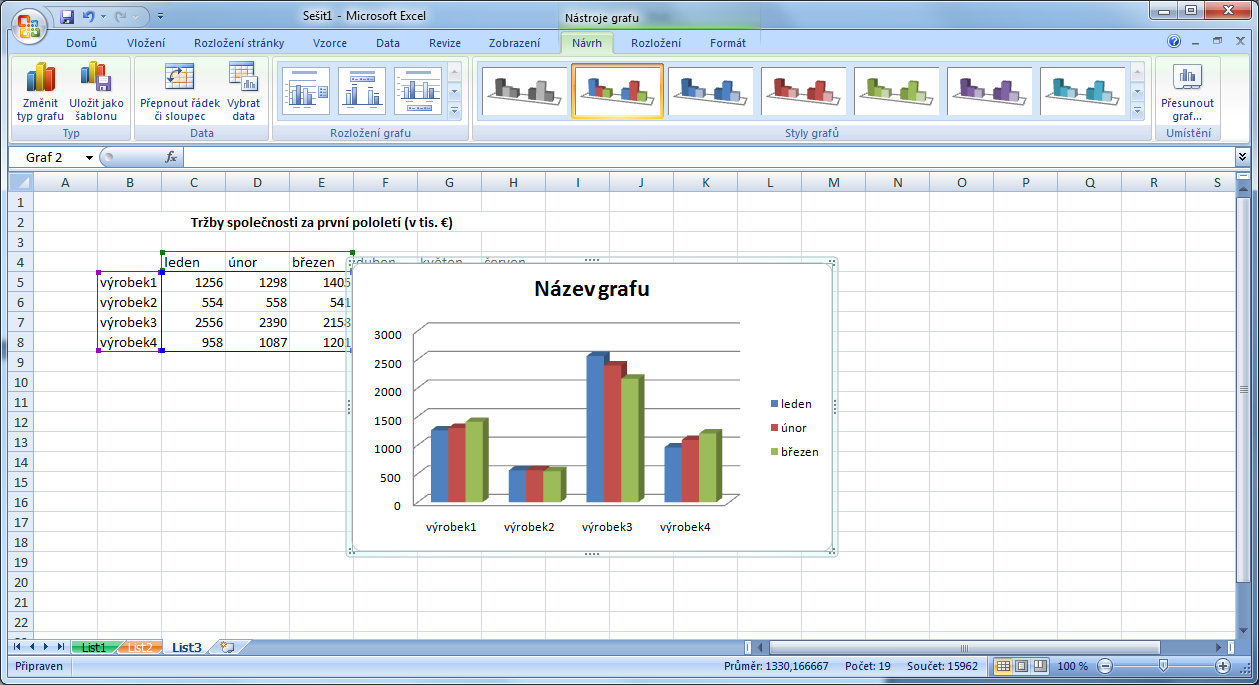Select the second chart layout thumbnail
1259x685 pixels.
coord(361,92)
